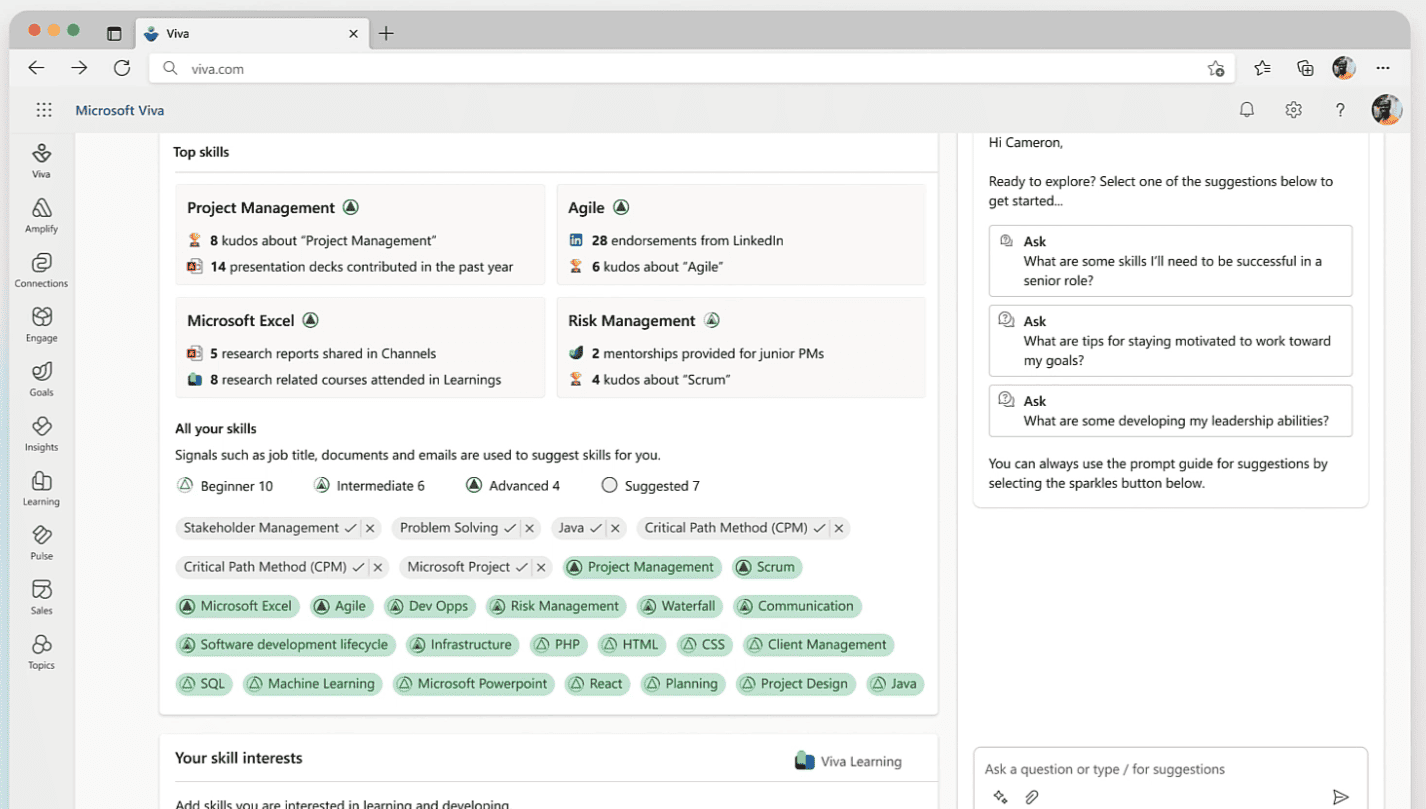Confirm the Stakeholder Management skill checkmark
1426x809 pixels.
click(350, 528)
